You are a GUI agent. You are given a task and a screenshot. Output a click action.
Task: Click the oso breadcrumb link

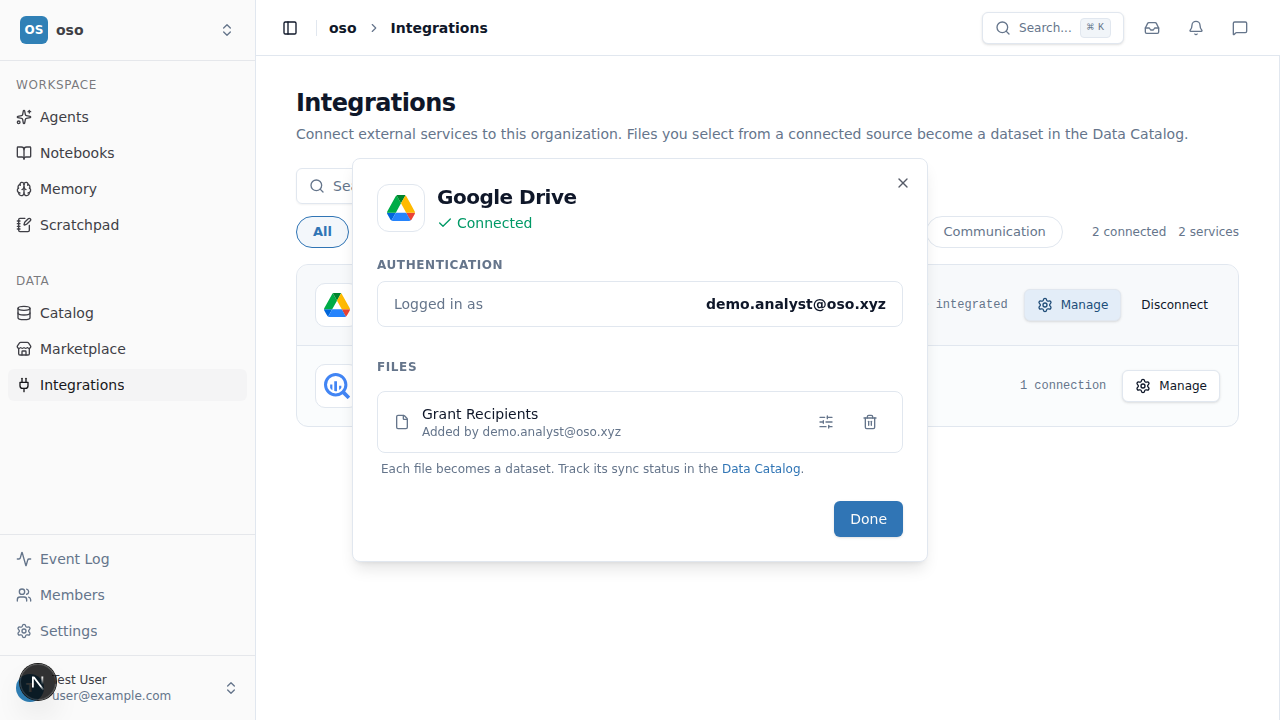tap(343, 28)
